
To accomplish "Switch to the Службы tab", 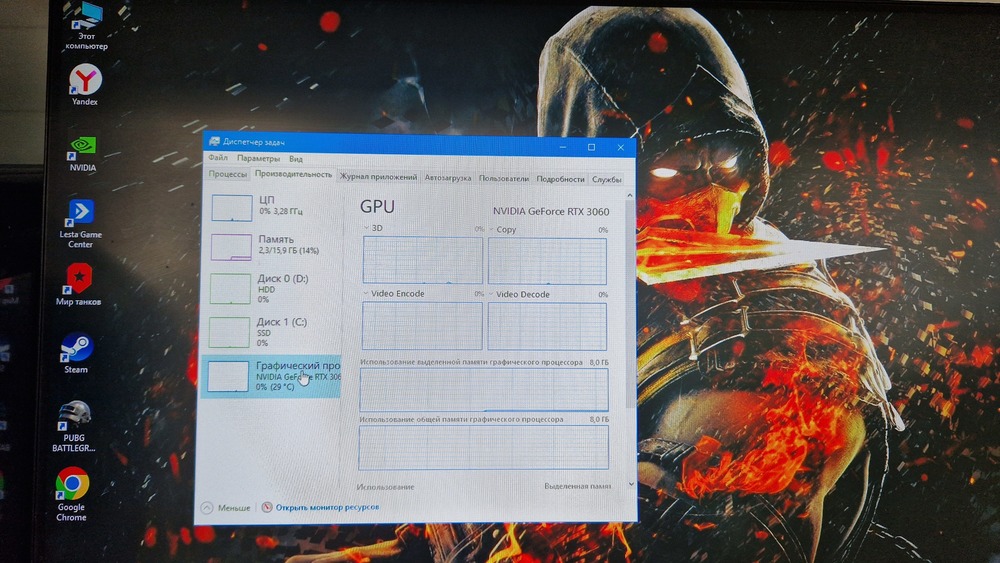I will [607, 180].
